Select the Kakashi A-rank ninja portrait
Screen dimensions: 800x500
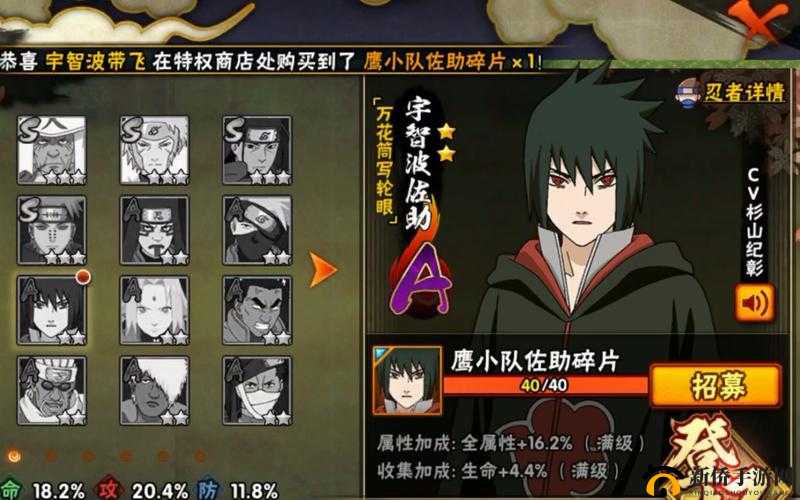click(257, 230)
